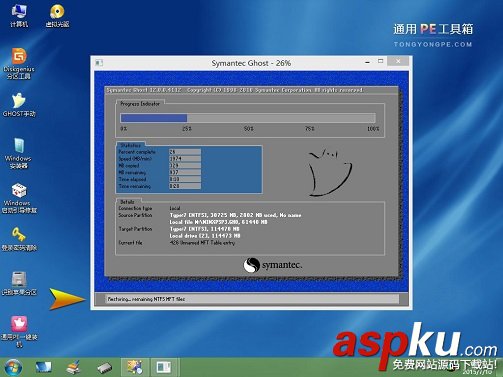Click the restoring NTFS MFT files status bar
Screen dimensions: 503x377
pos(252,299)
